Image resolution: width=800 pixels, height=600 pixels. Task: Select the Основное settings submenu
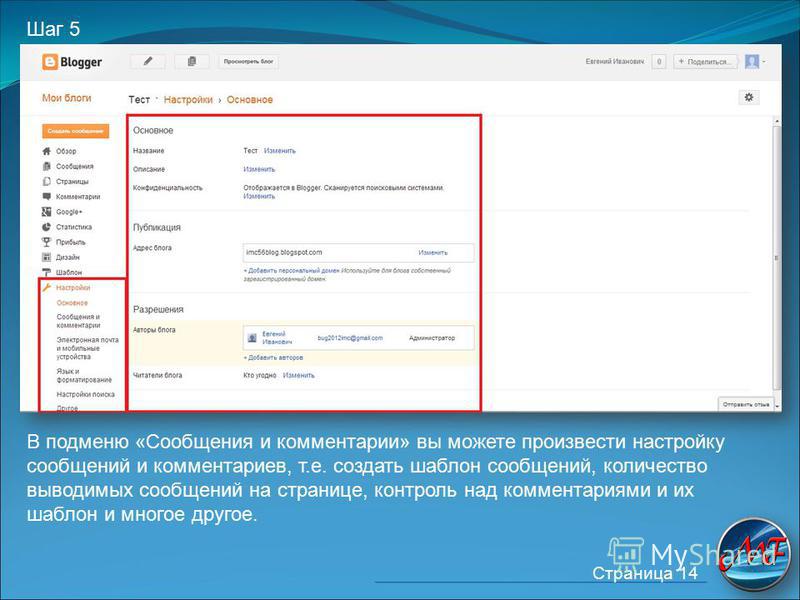[x=72, y=303]
